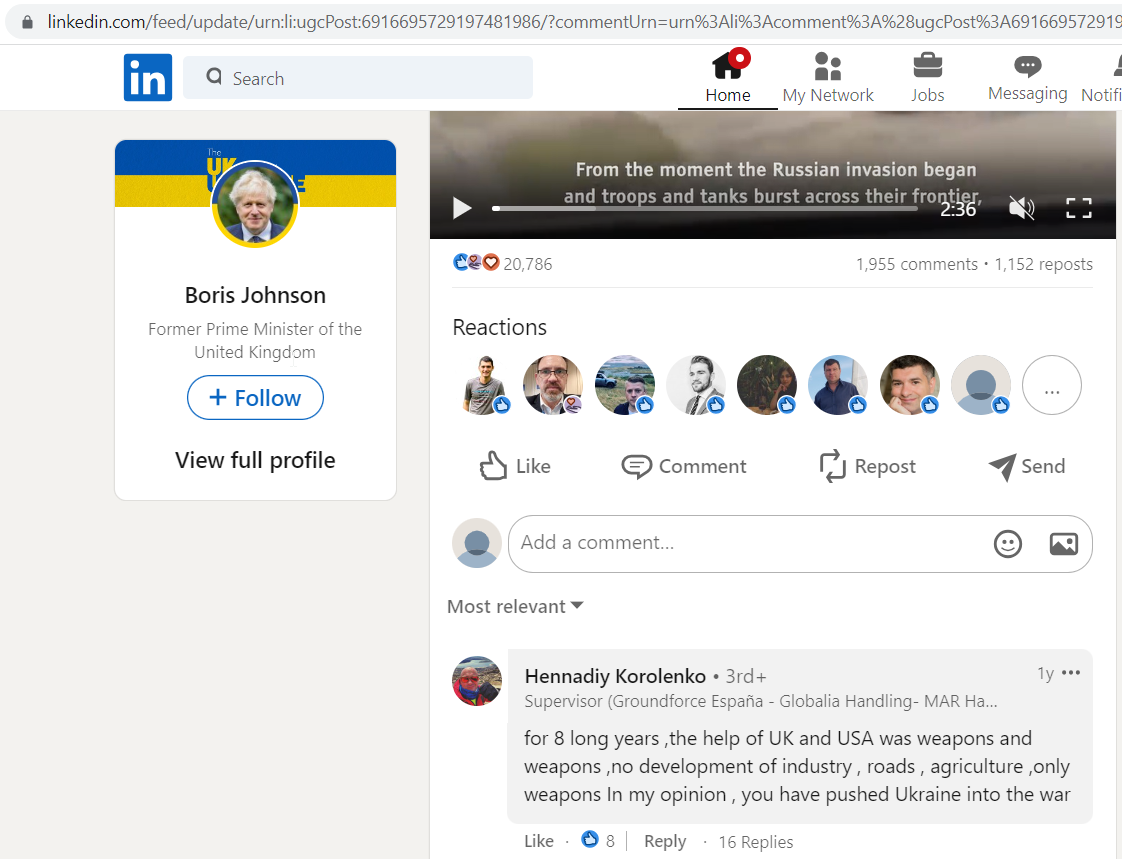
Task: Open the Boris Johnson name link
Action: 255,295
